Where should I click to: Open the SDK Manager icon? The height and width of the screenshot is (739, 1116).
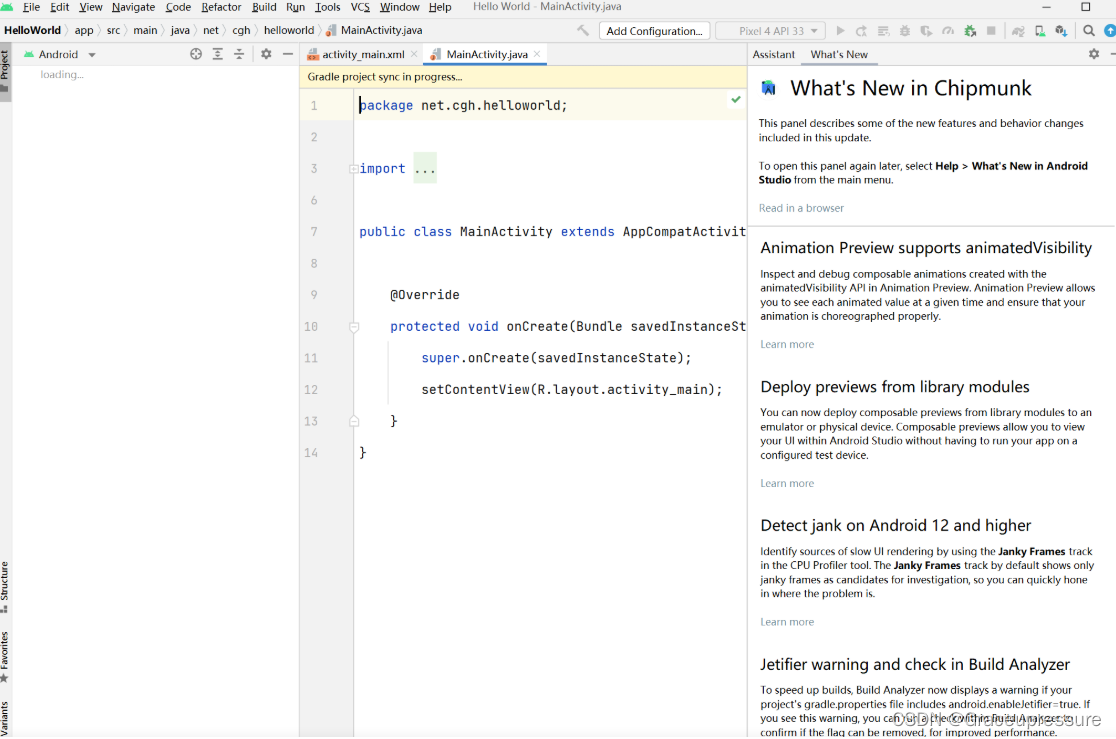tap(1061, 31)
